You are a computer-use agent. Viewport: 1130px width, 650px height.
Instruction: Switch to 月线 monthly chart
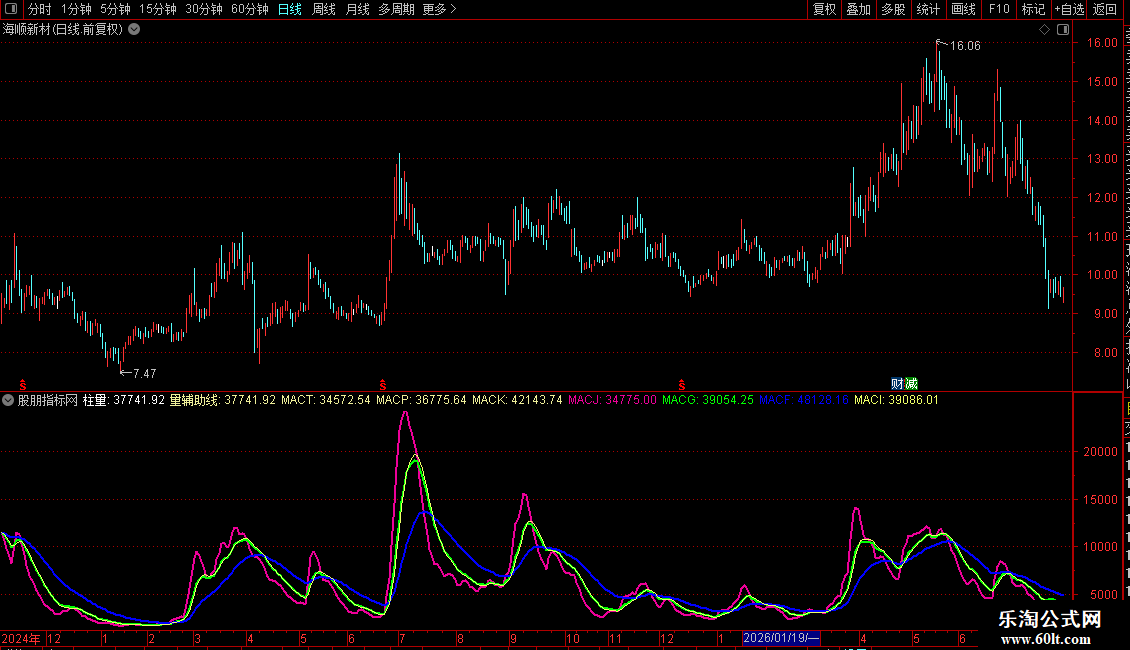tap(357, 9)
